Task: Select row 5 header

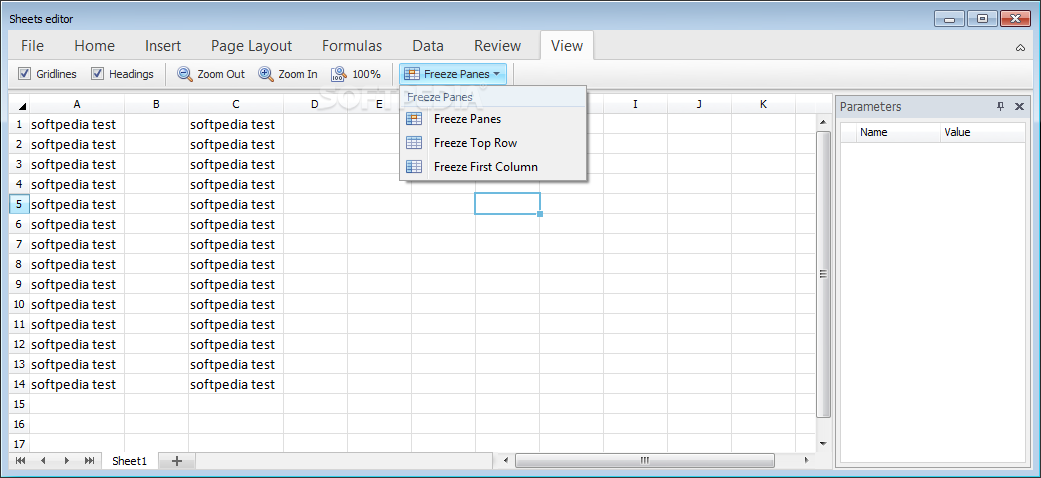Action: click(x=19, y=204)
